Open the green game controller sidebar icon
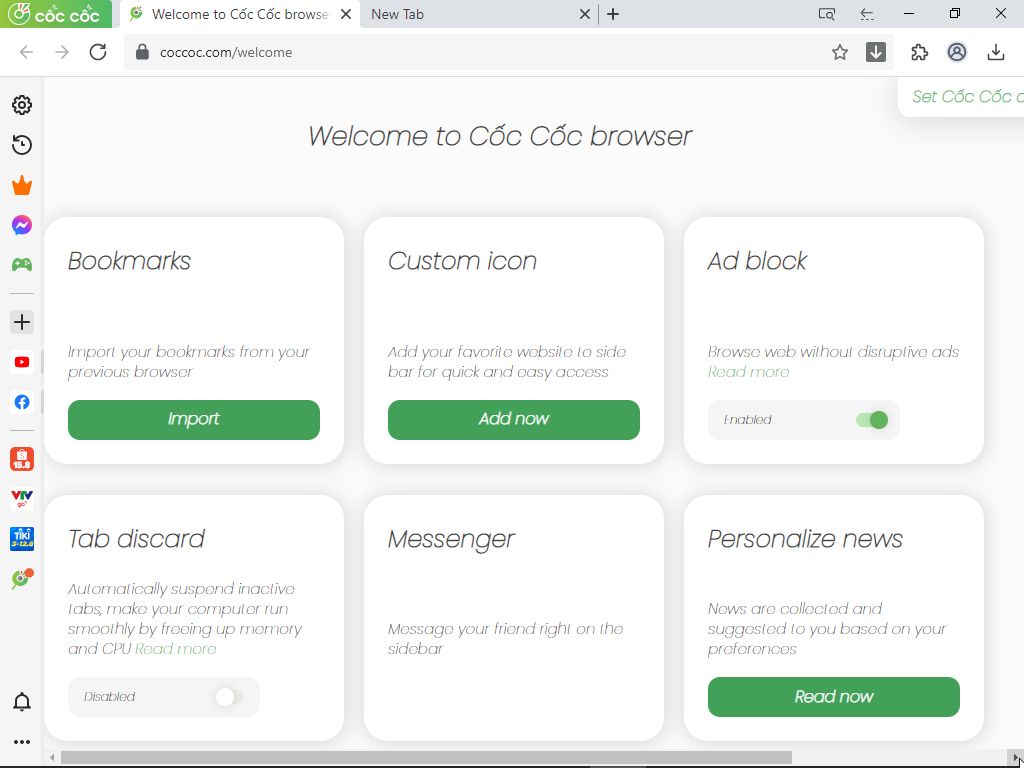Image resolution: width=1024 pixels, height=768 pixels. coord(22,264)
